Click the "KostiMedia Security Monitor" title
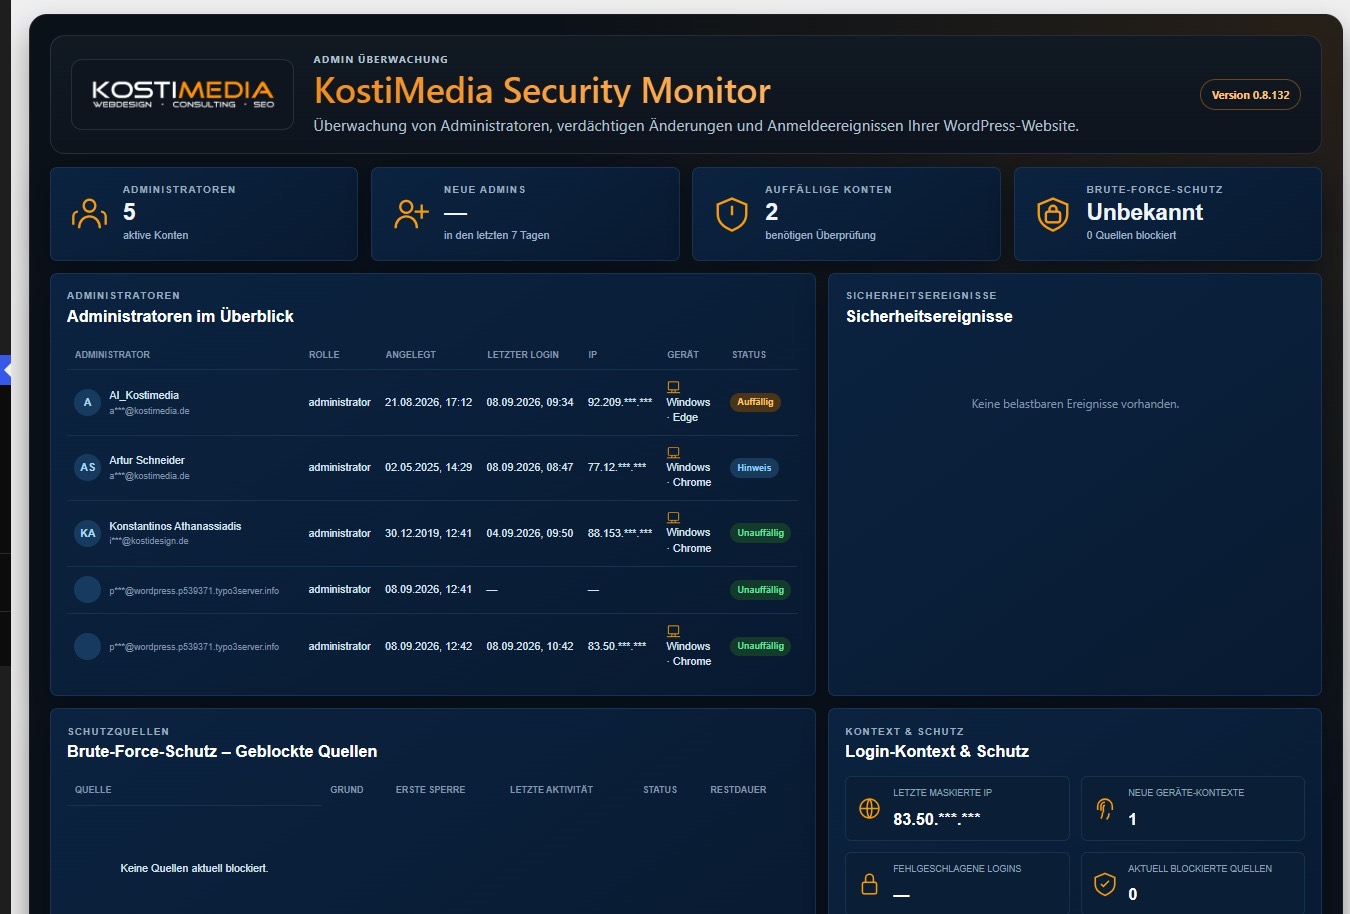Screen dimensions: 1350x914 click(542, 91)
